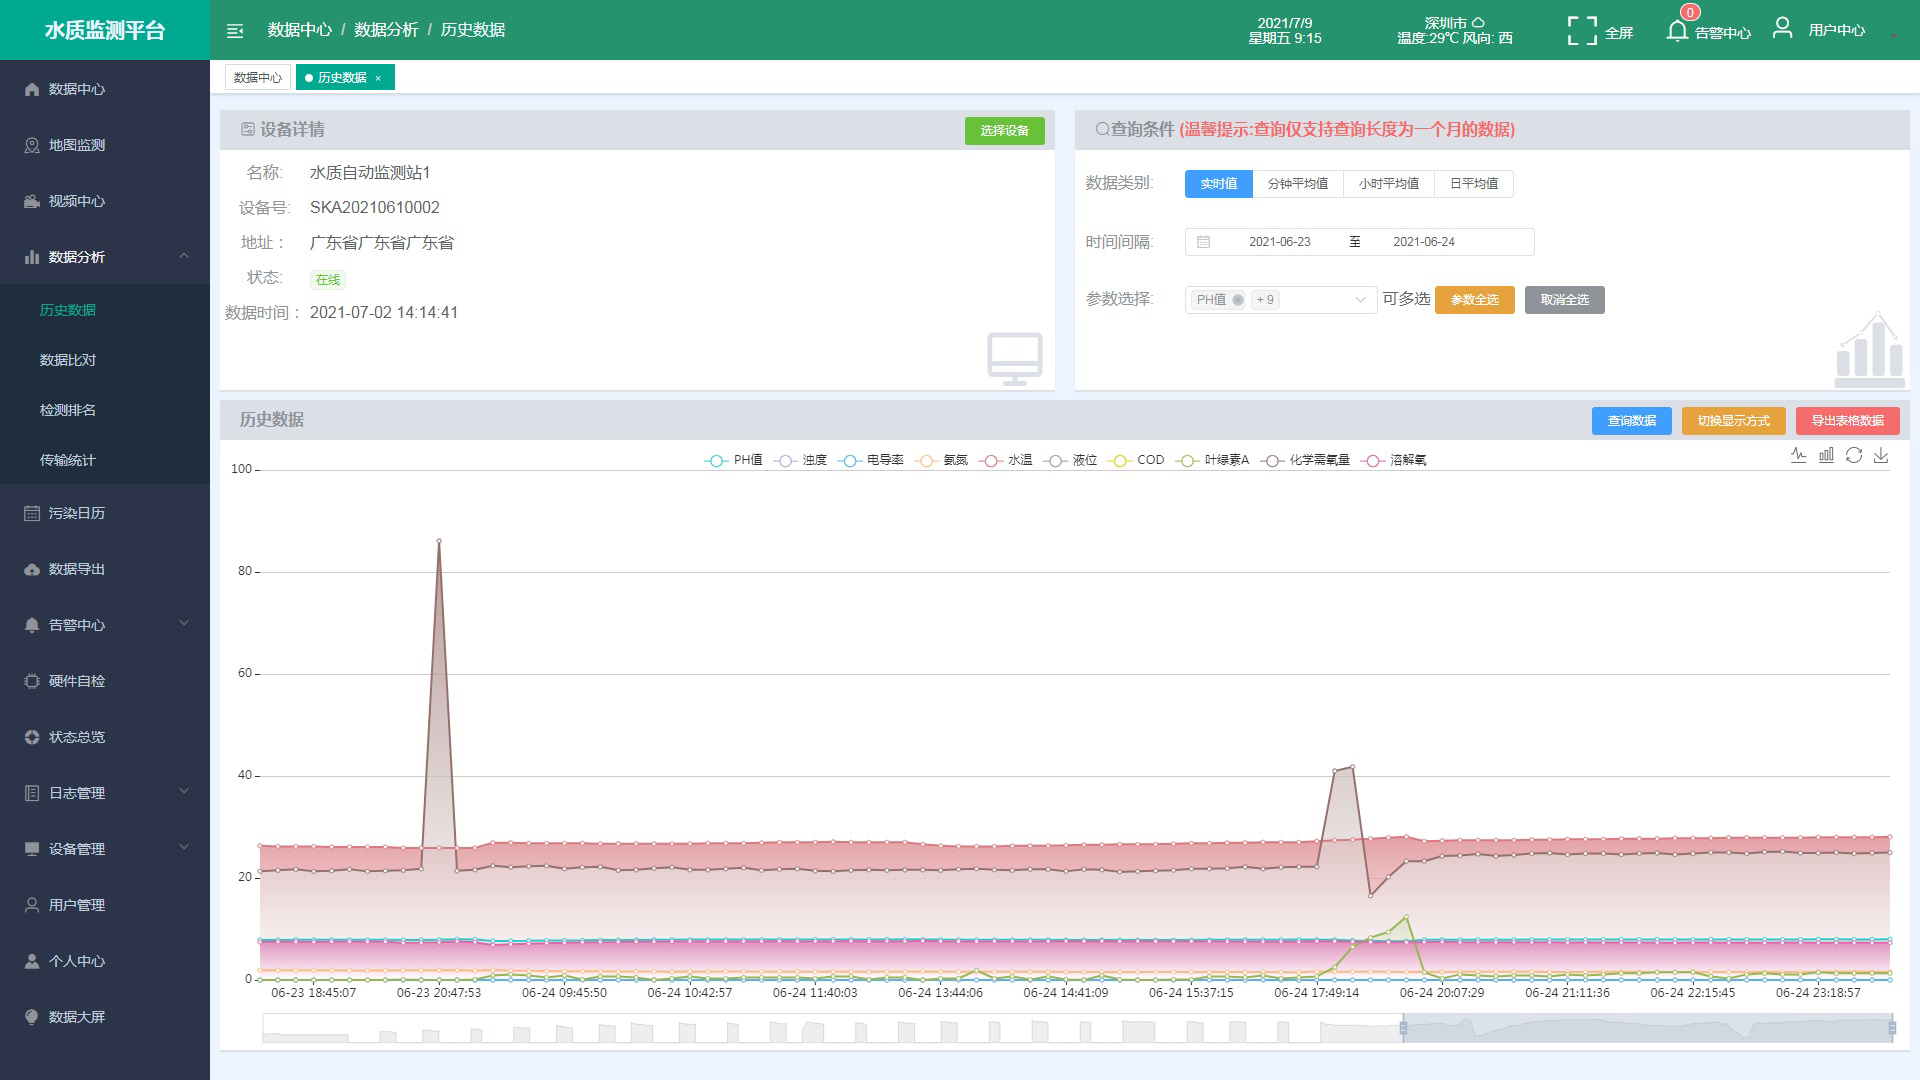Click the red 导出表格数据 button

(x=1847, y=421)
